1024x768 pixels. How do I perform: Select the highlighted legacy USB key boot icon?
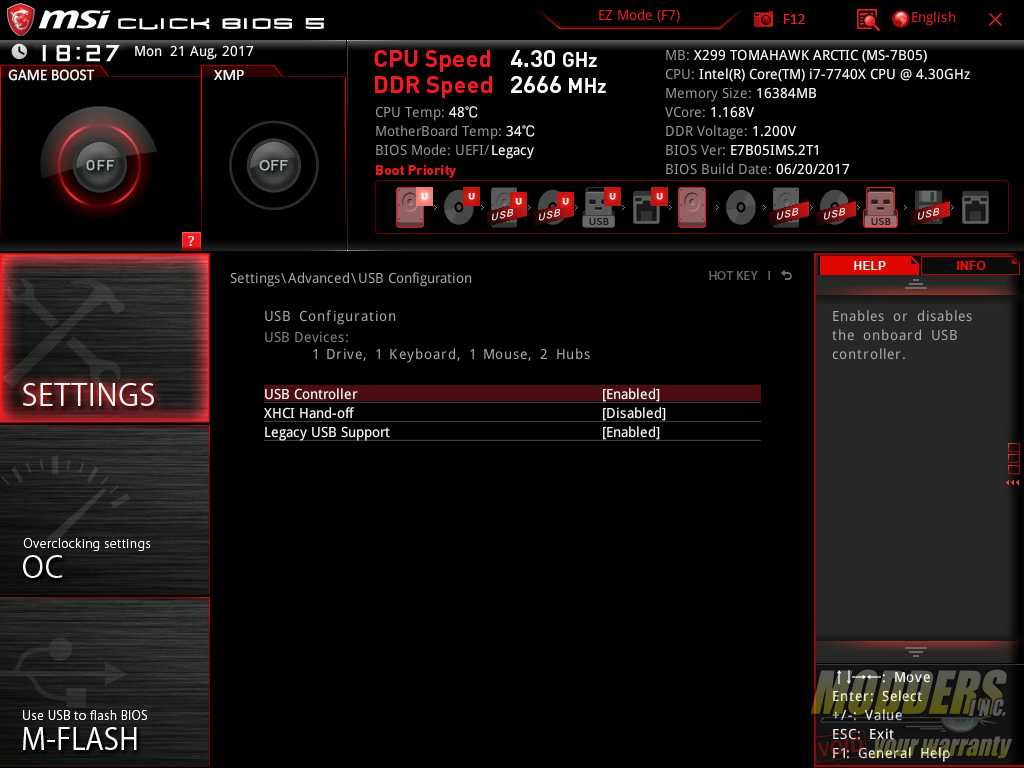pyautogui.click(x=880, y=208)
